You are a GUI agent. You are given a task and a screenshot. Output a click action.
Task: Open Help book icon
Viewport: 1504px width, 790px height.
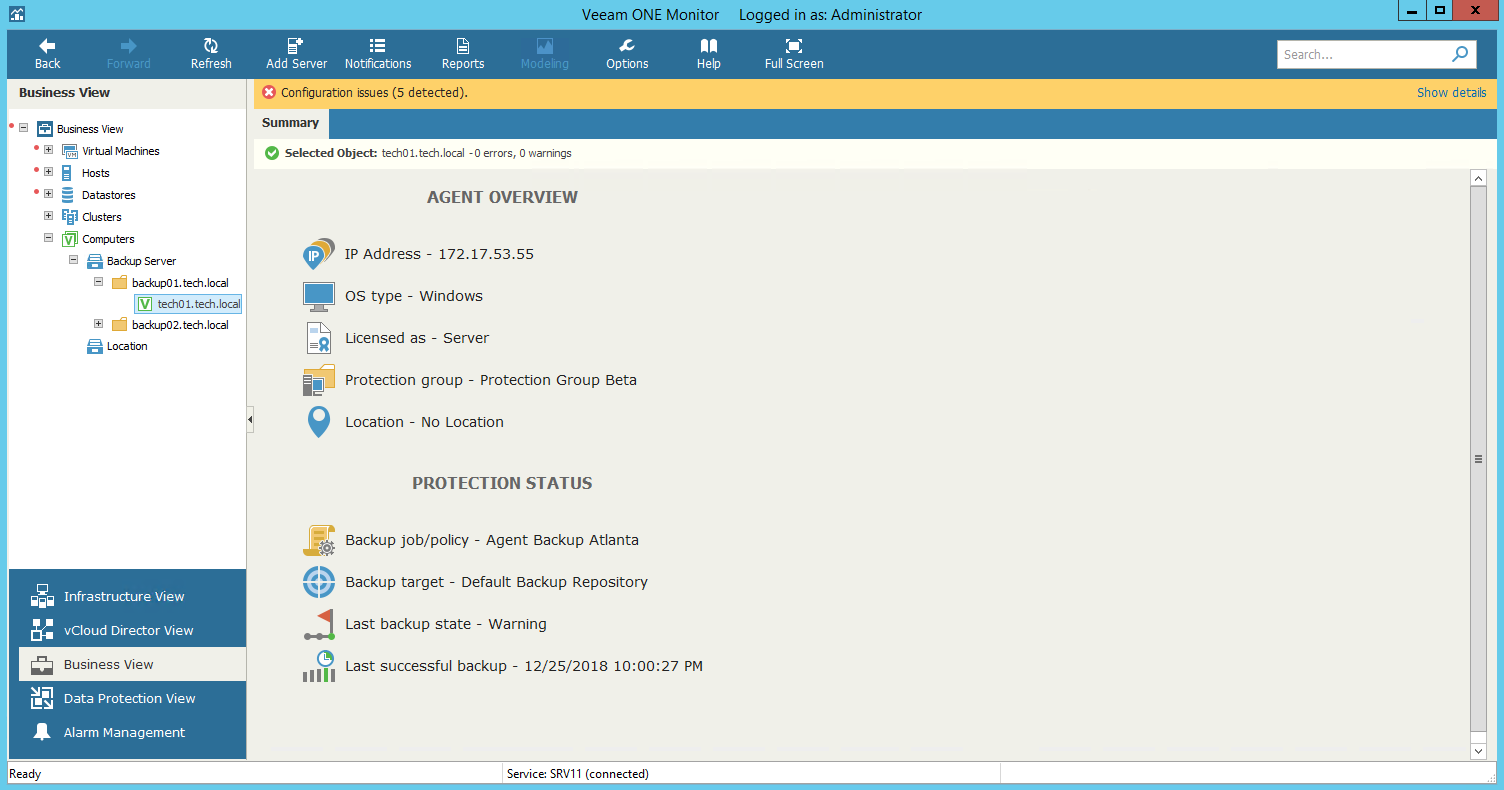pyautogui.click(x=709, y=46)
